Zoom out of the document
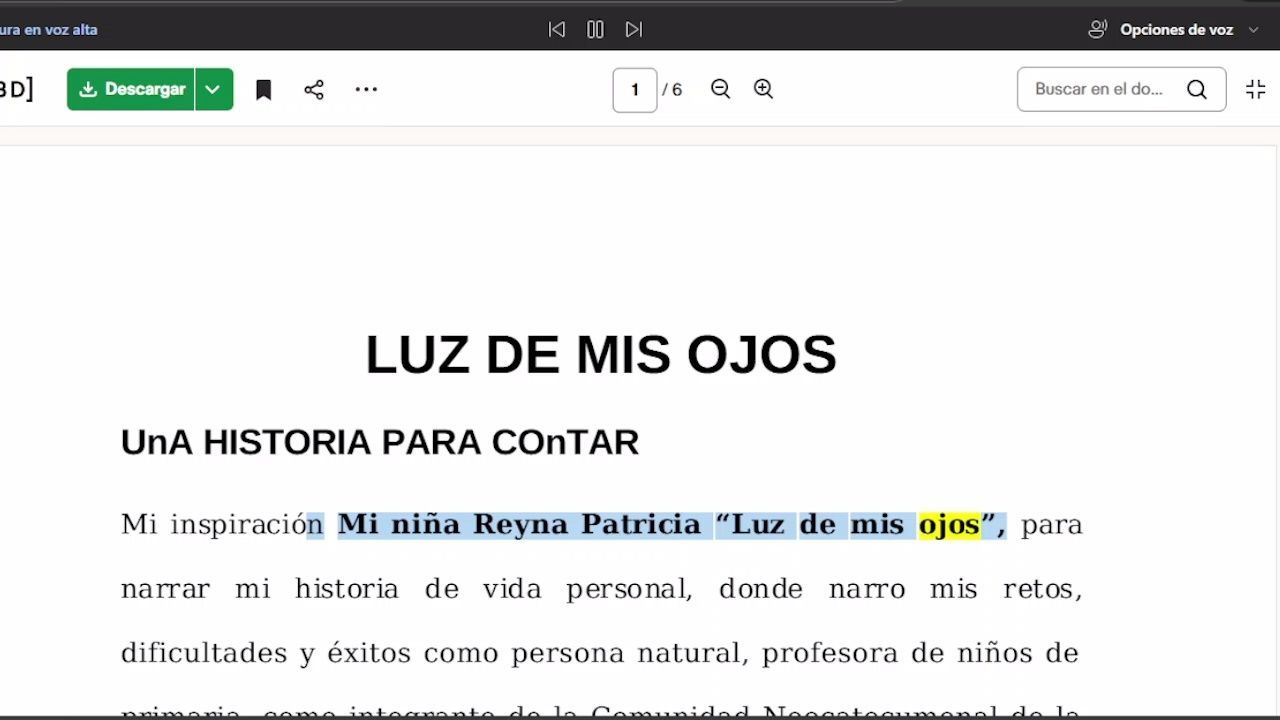The width and height of the screenshot is (1280, 720). (x=720, y=89)
